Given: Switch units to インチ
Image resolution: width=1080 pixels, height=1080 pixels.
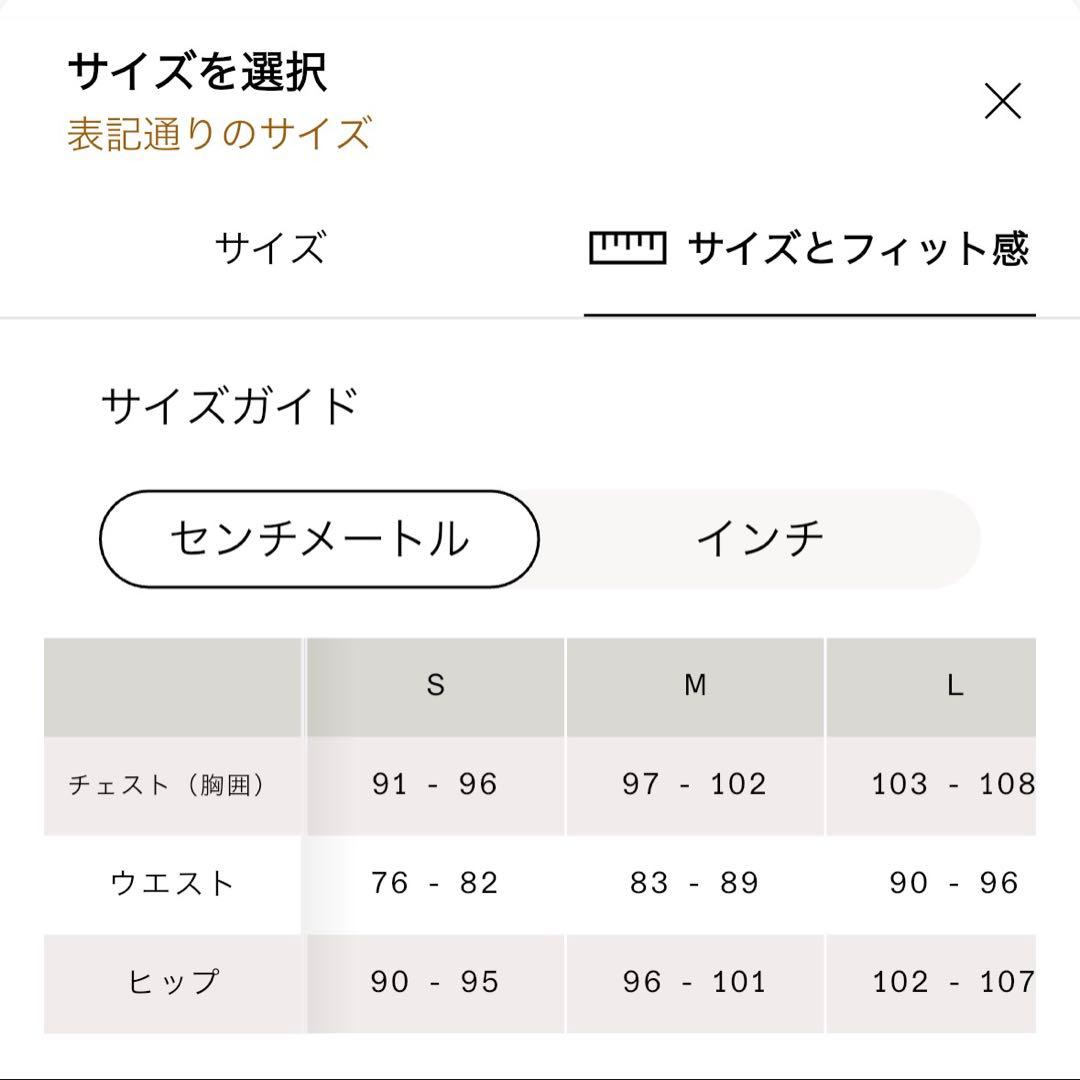Looking at the screenshot, I should pyautogui.click(x=760, y=539).
